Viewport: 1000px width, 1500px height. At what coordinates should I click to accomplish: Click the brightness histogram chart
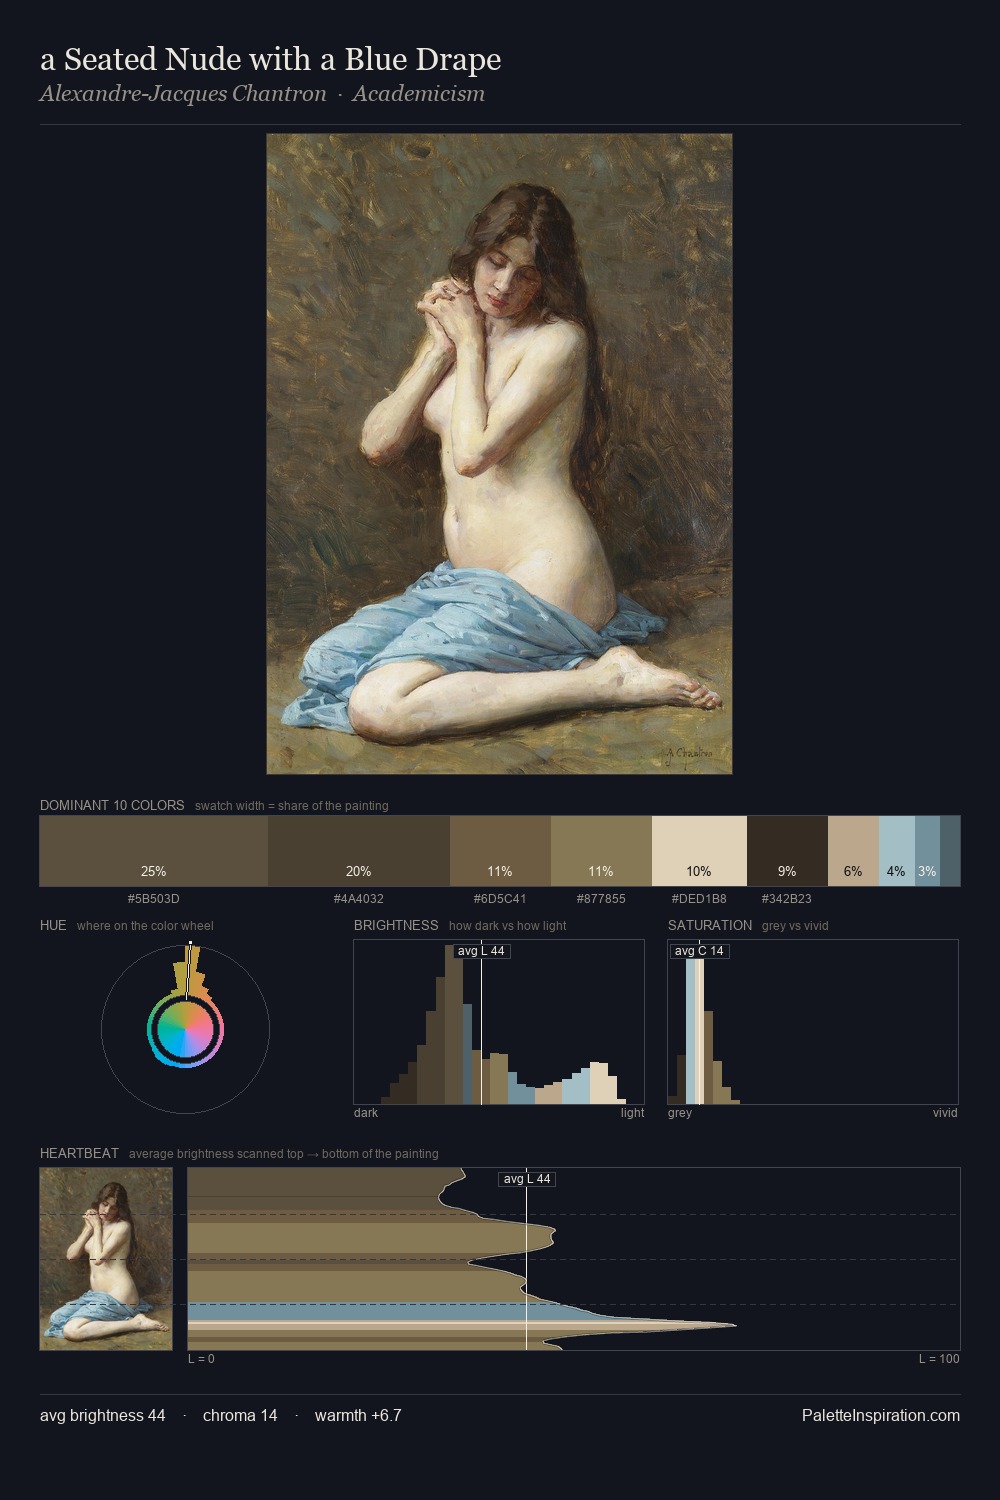pyautogui.click(x=499, y=1022)
